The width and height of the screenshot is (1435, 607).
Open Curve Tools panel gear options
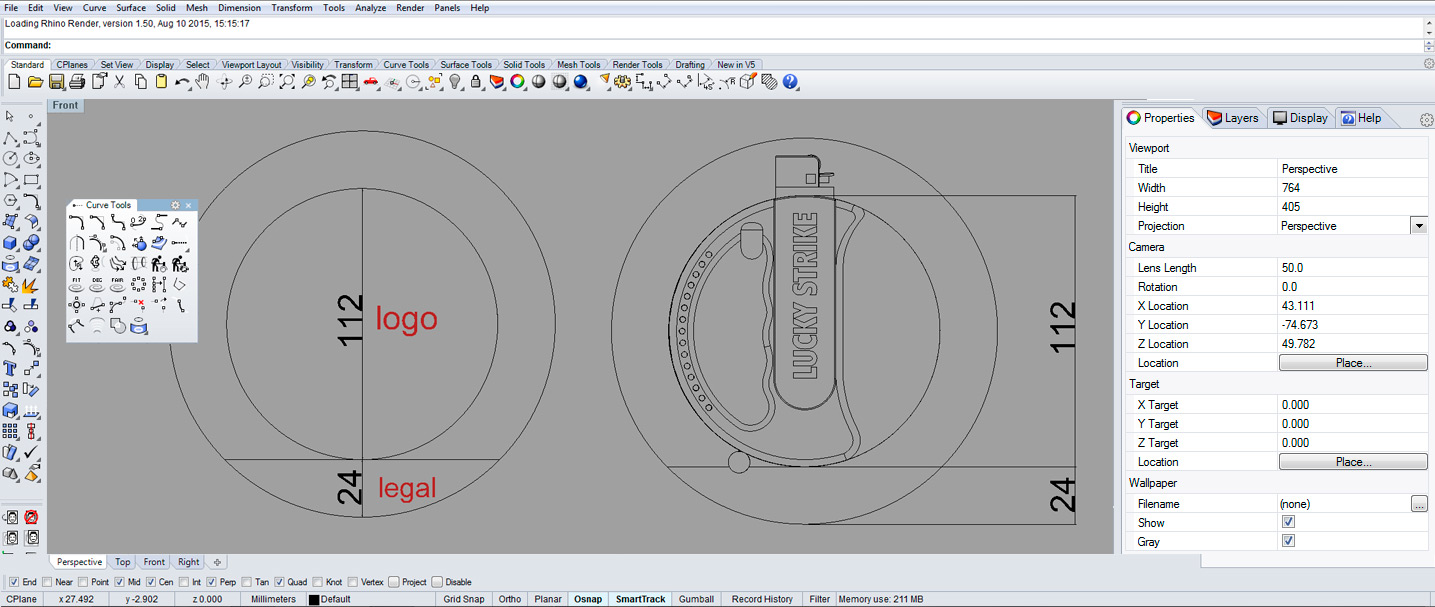coord(175,205)
